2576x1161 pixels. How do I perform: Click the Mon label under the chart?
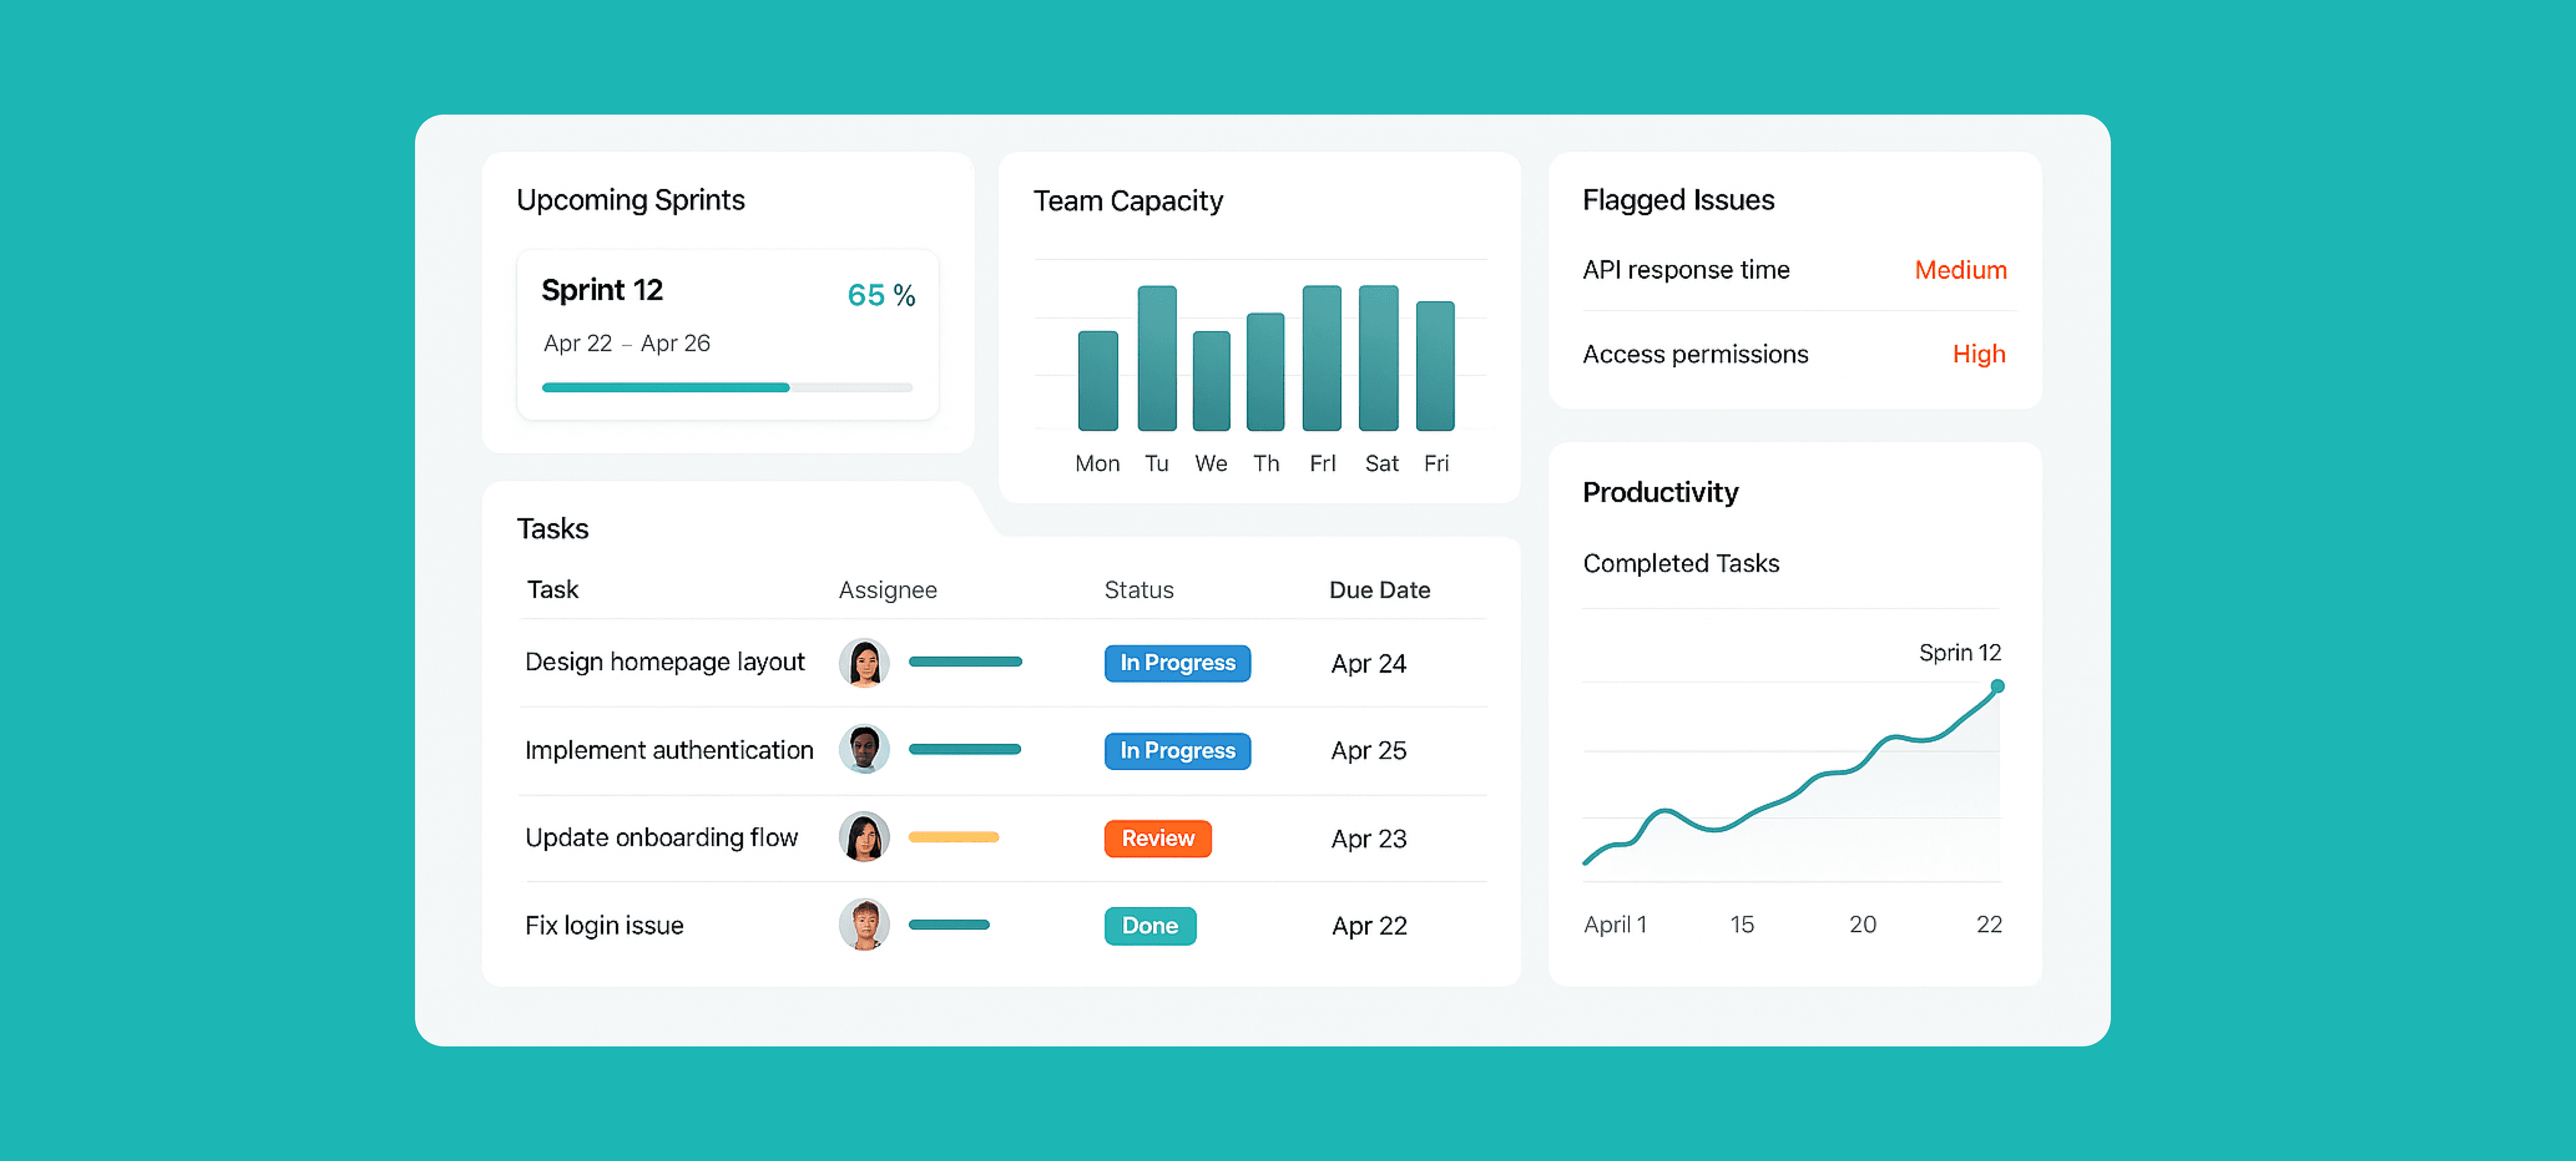(x=1097, y=463)
